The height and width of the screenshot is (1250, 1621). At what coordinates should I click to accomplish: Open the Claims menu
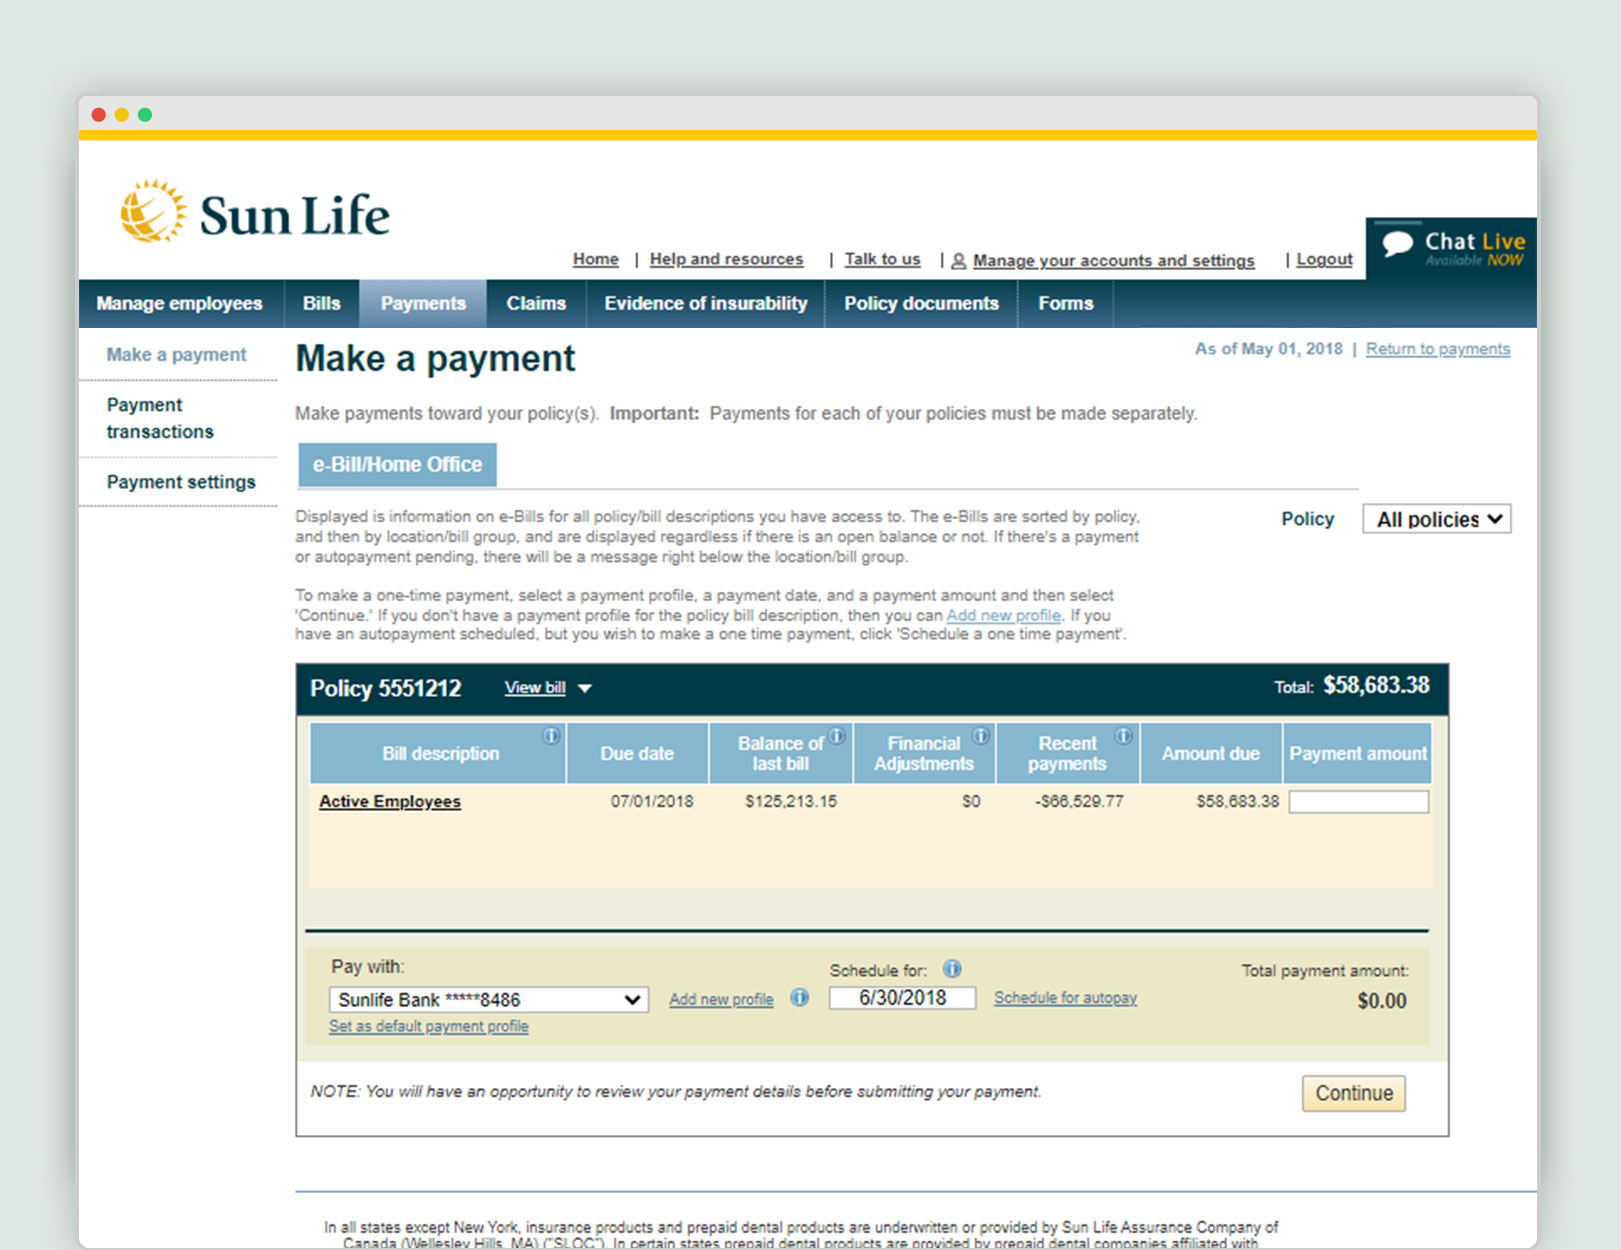tap(536, 303)
